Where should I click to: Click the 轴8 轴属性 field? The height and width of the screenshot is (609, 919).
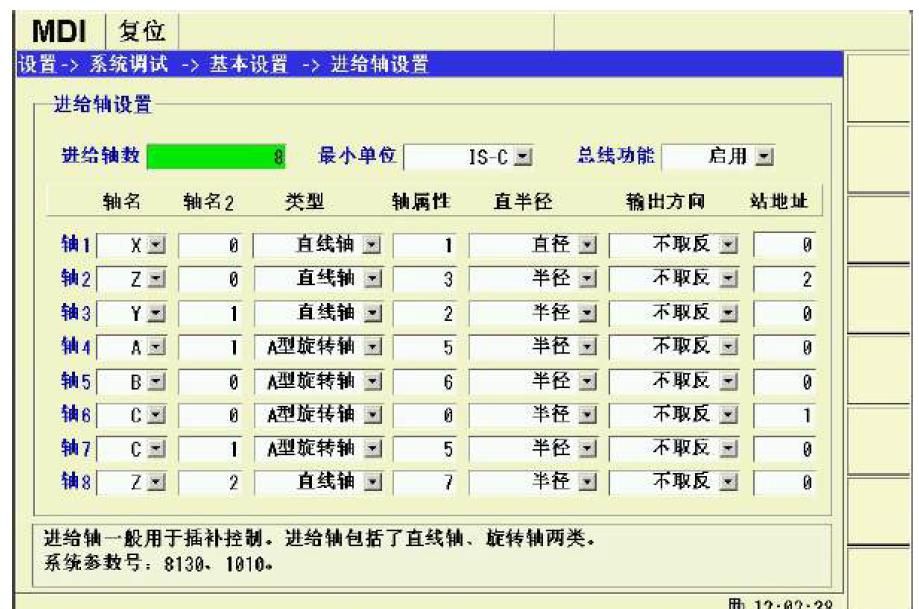tap(426, 483)
